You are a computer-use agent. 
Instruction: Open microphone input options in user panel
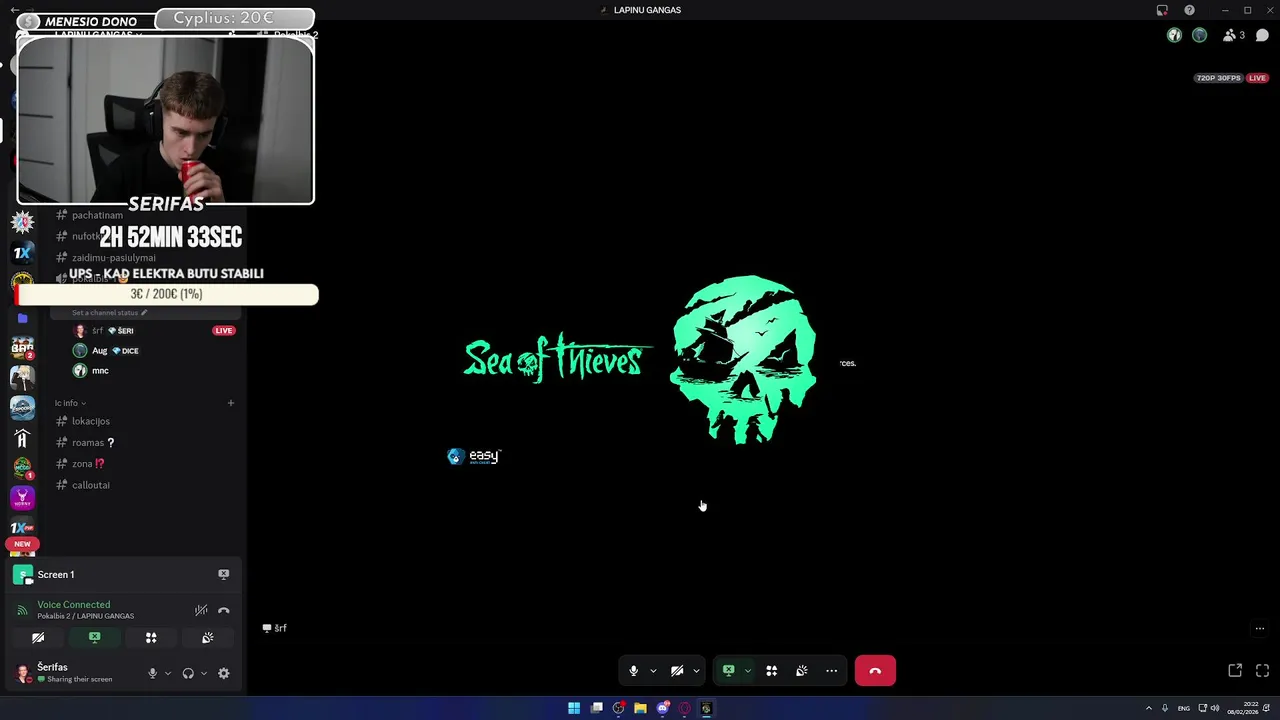point(167,673)
